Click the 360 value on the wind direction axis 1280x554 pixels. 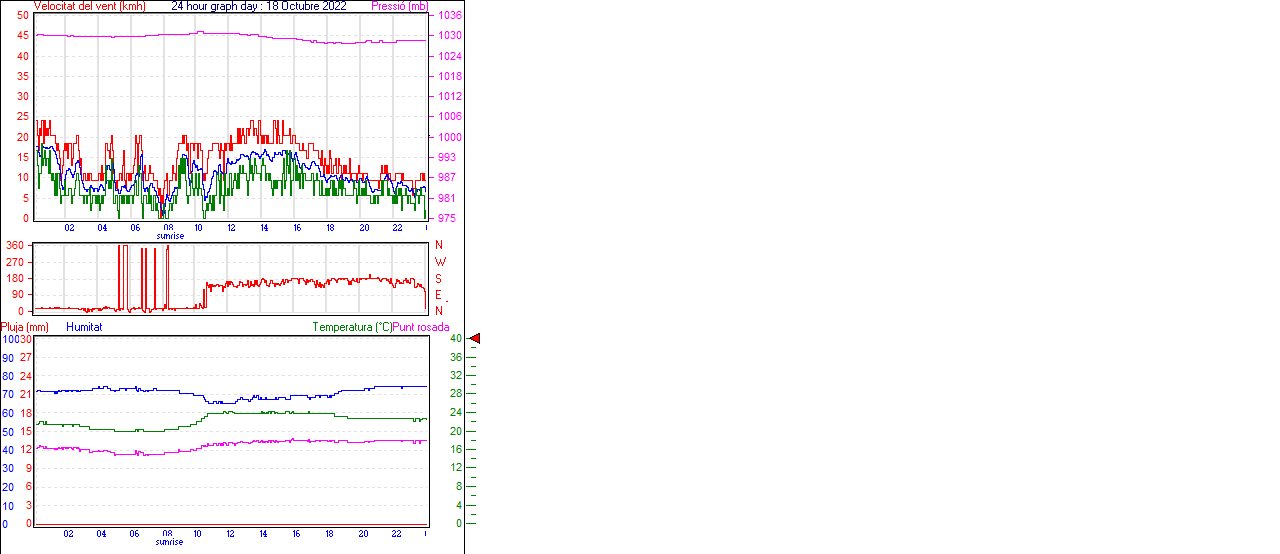pyautogui.click(x=15, y=245)
